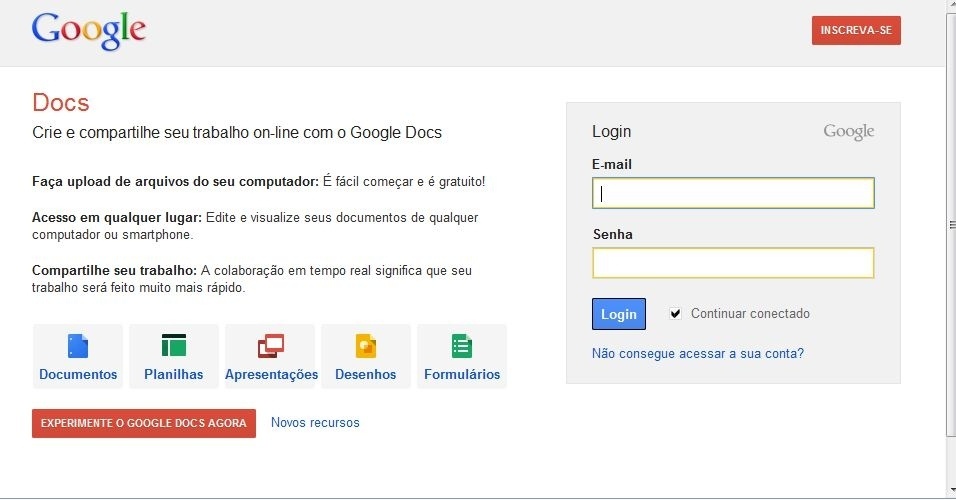Click the Desenhos yellow drawing icon

pos(366,346)
